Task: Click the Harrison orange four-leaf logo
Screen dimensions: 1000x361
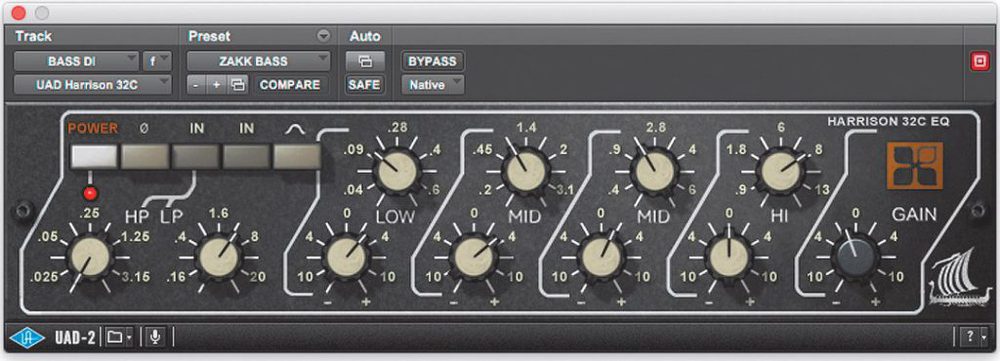Action: 914,165
